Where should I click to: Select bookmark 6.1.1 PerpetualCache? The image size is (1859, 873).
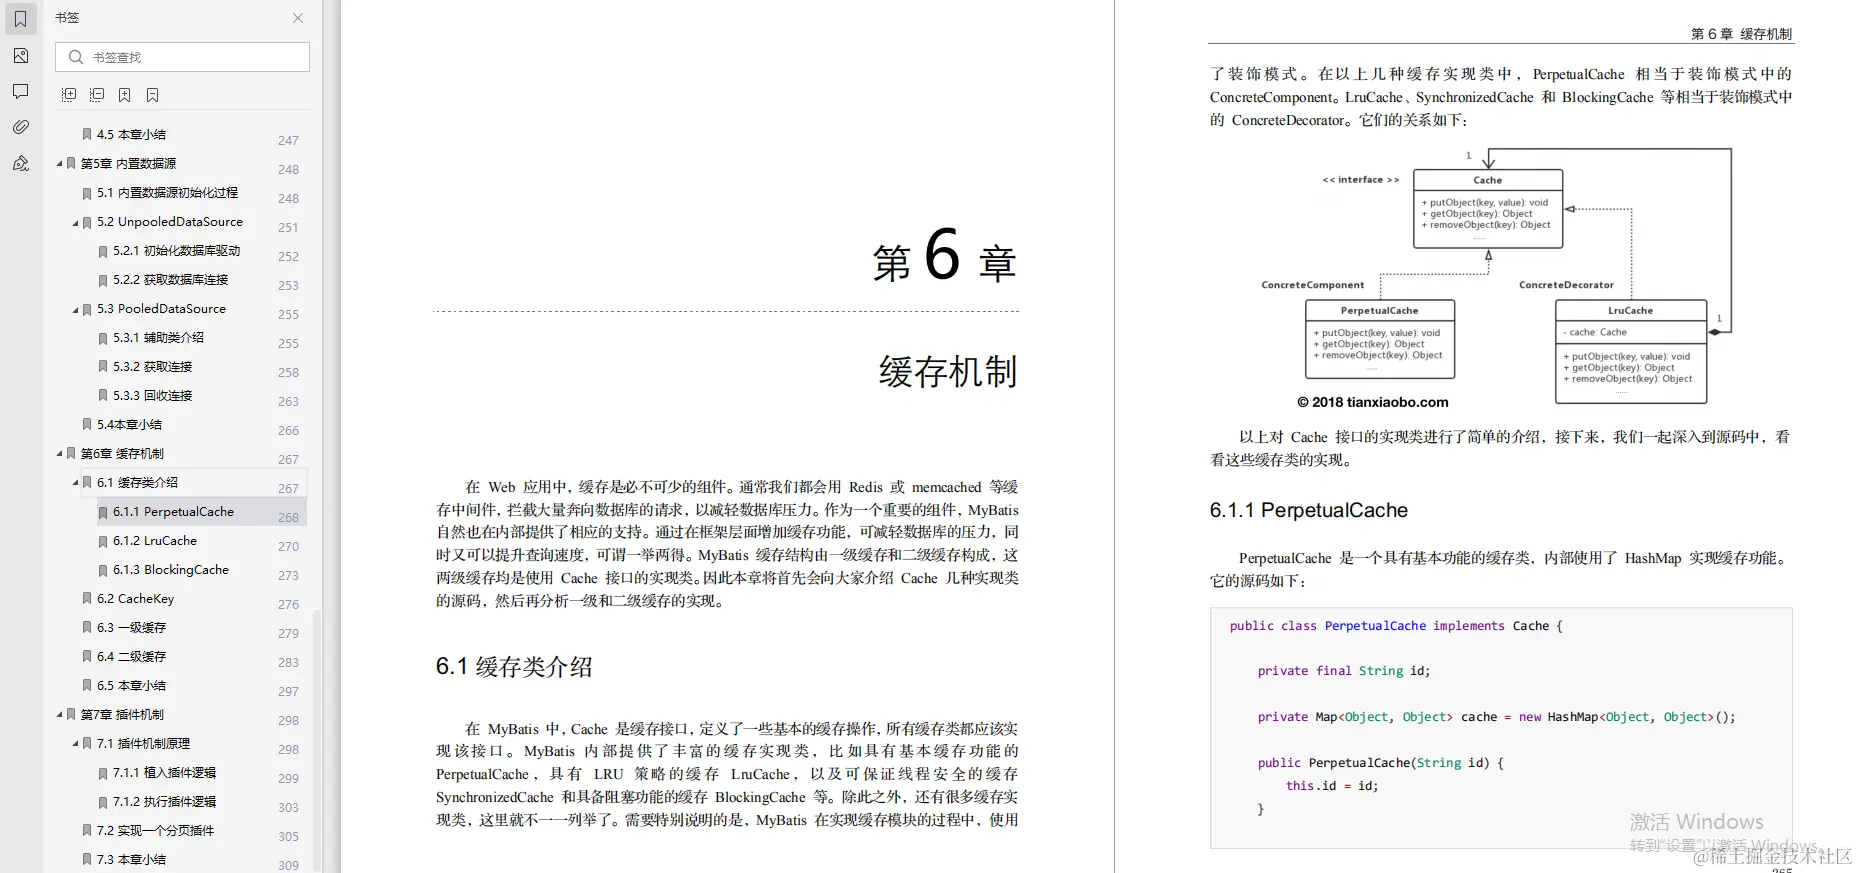click(x=173, y=511)
